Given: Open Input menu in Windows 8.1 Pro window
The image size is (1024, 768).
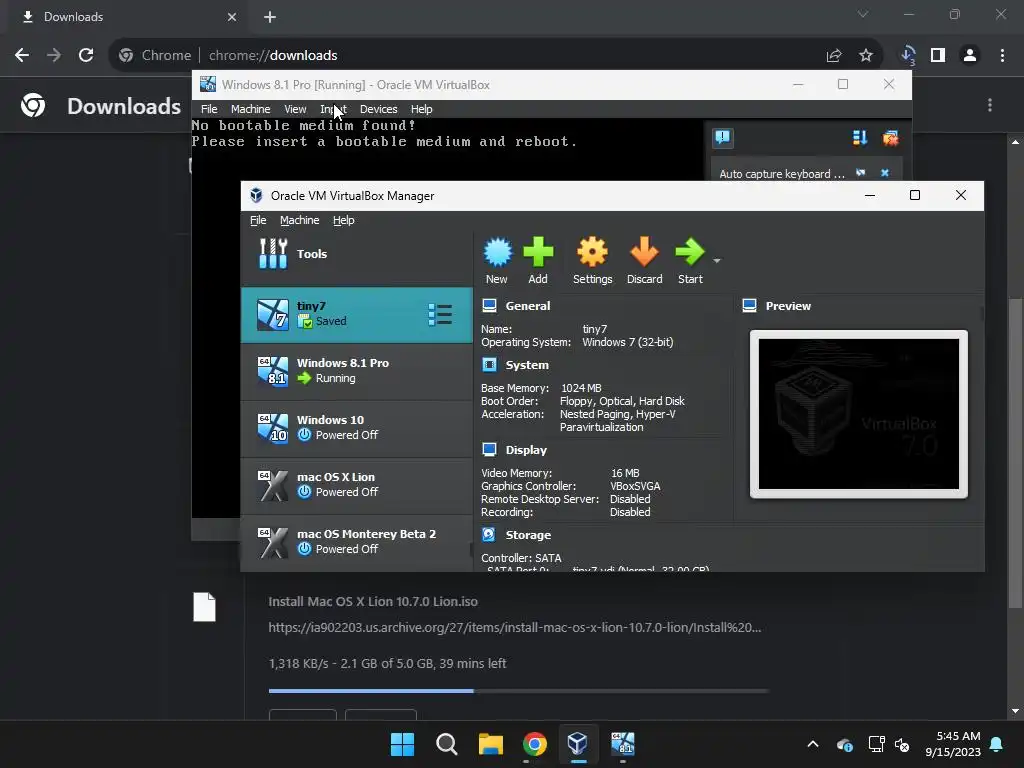Looking at the screenshot, I should click(333, 109).
